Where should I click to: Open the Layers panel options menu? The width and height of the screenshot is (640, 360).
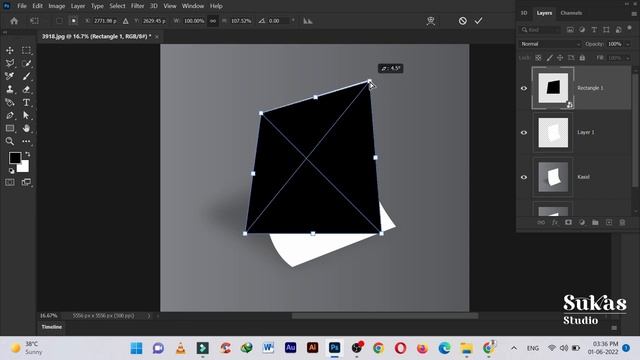(x=633, y=13)
